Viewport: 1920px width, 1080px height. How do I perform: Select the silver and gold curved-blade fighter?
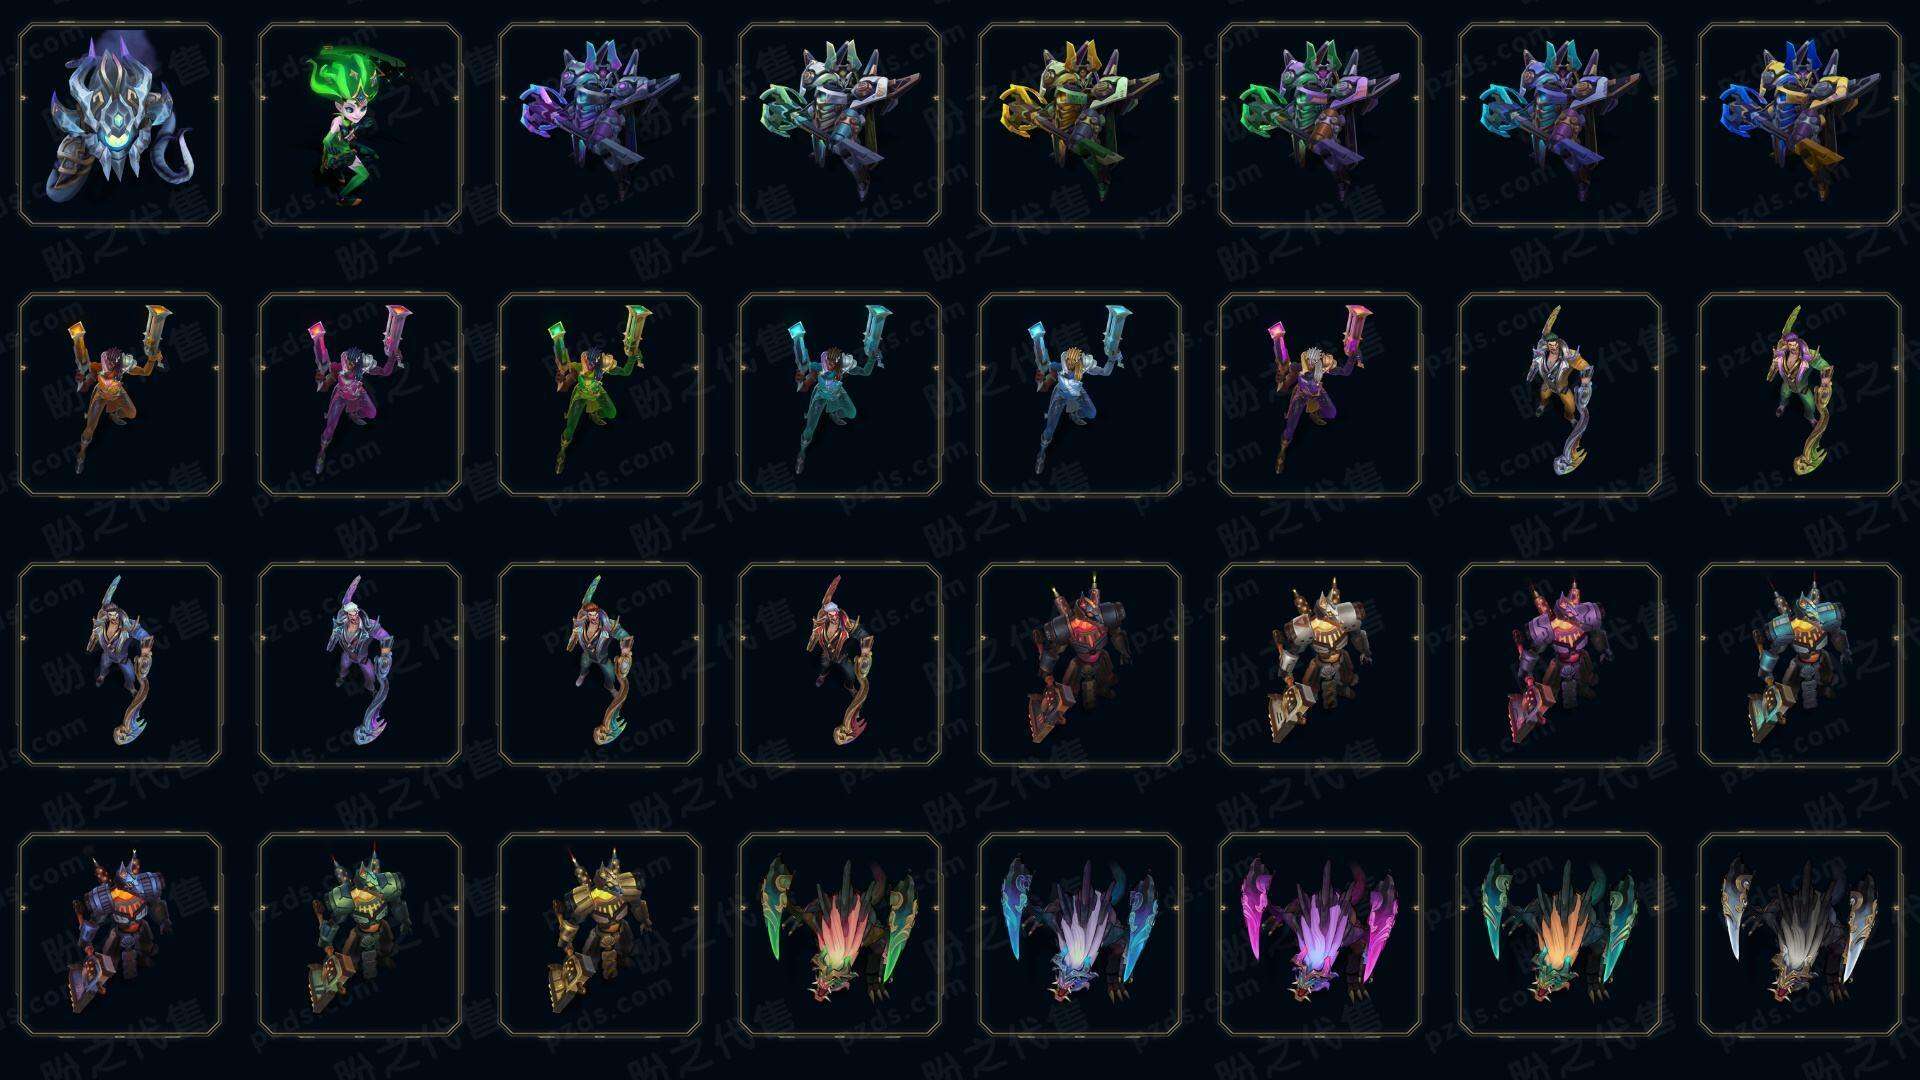pos(1560,394)
